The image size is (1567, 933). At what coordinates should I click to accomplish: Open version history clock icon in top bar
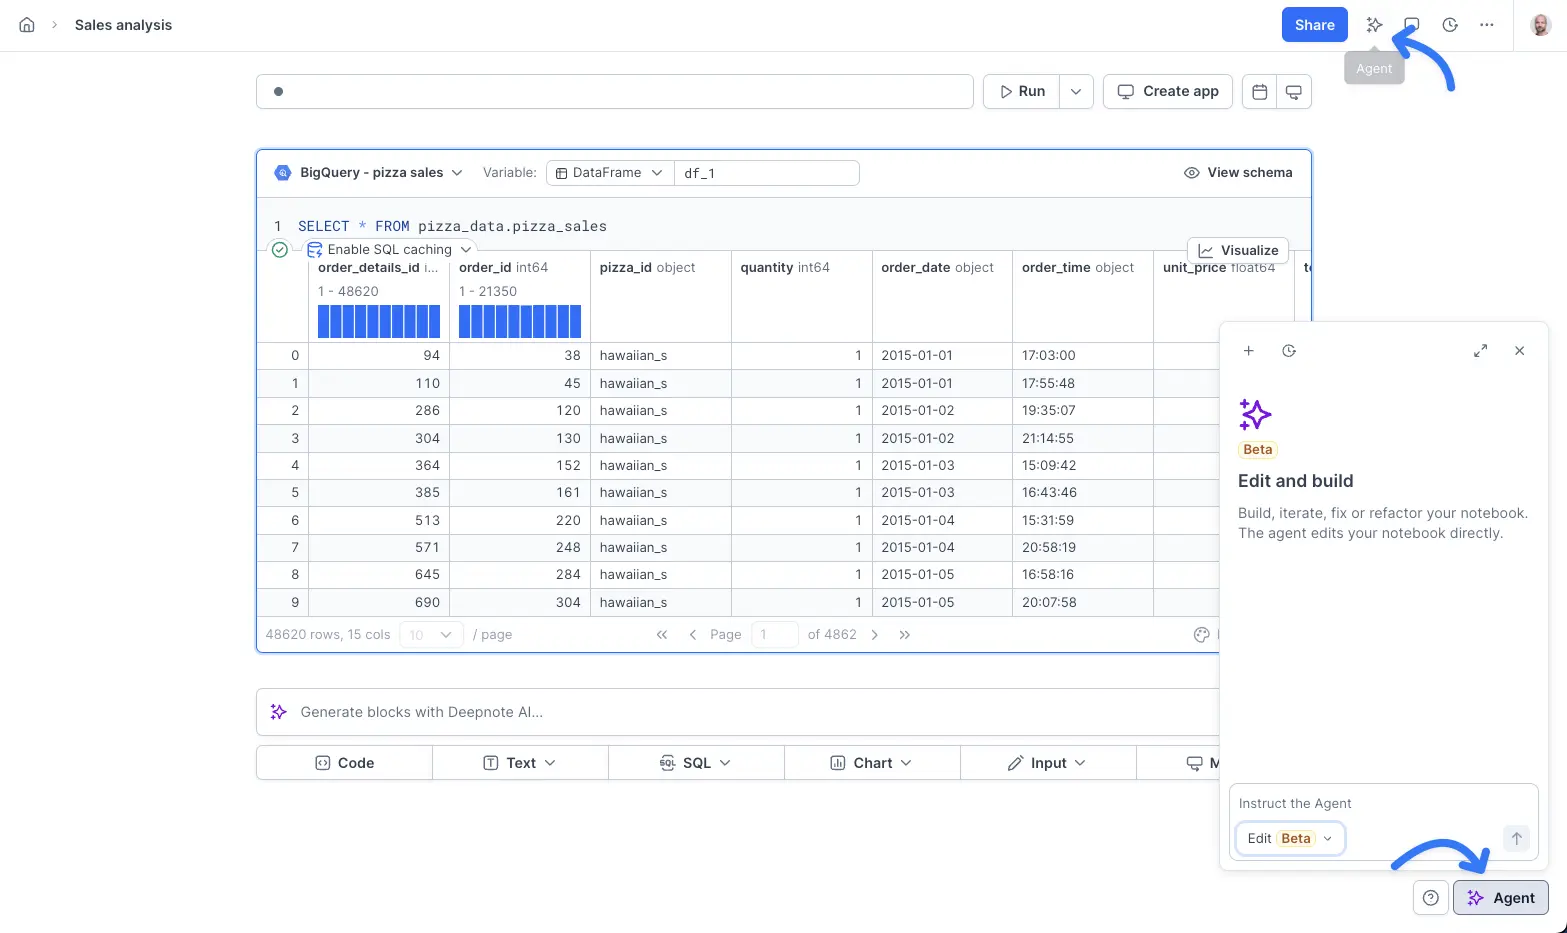tap(1450, 25)
